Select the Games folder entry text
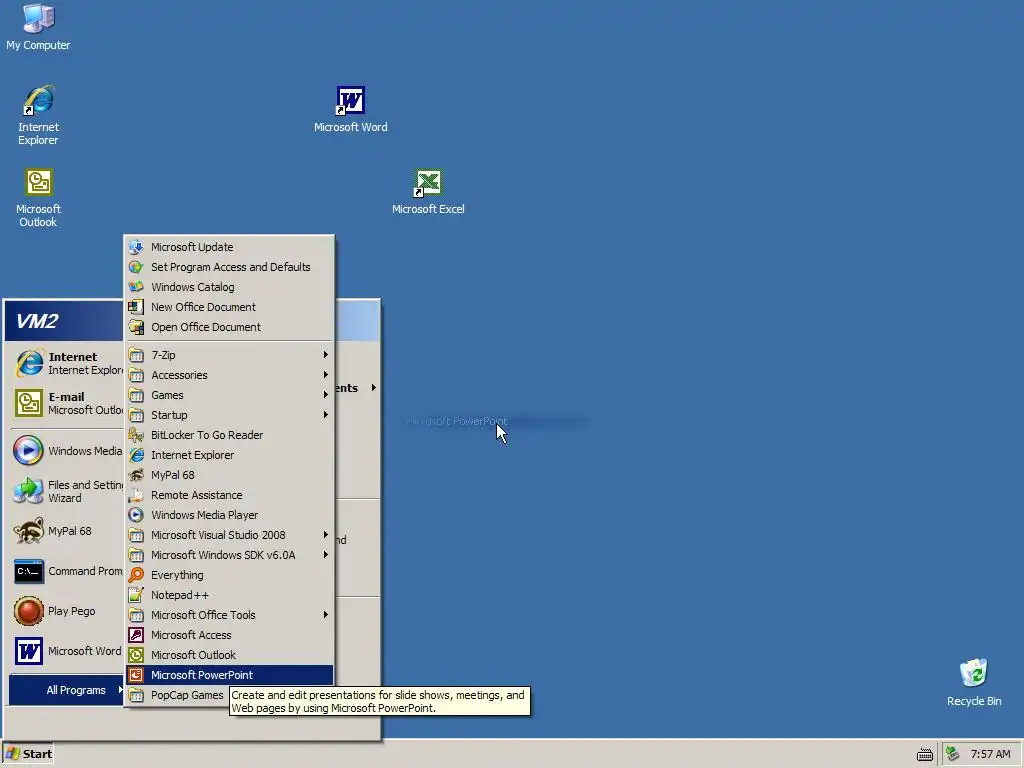 point(167,395)
